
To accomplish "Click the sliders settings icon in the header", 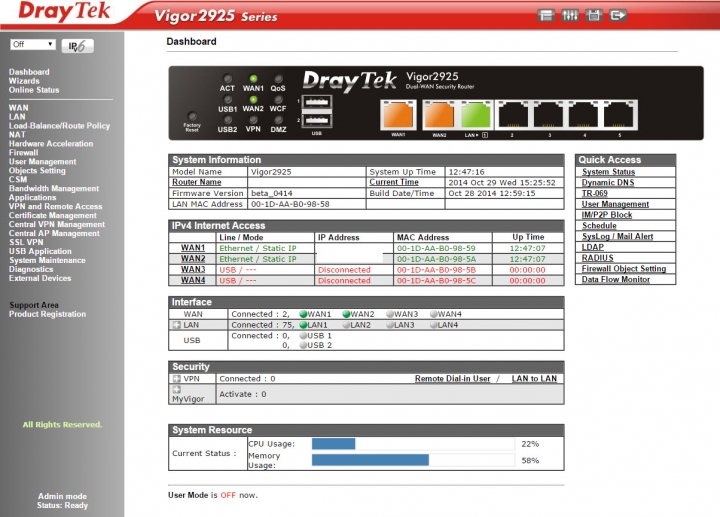I will coord(570,16).
